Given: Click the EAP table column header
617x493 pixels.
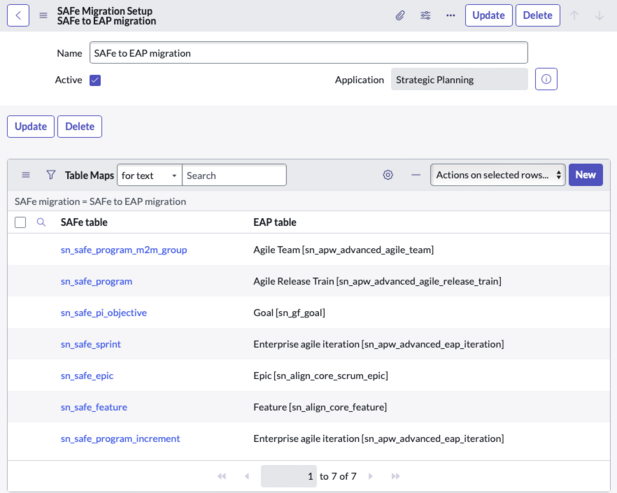Looking at the screenshot, I should click(x=275, y=222).
